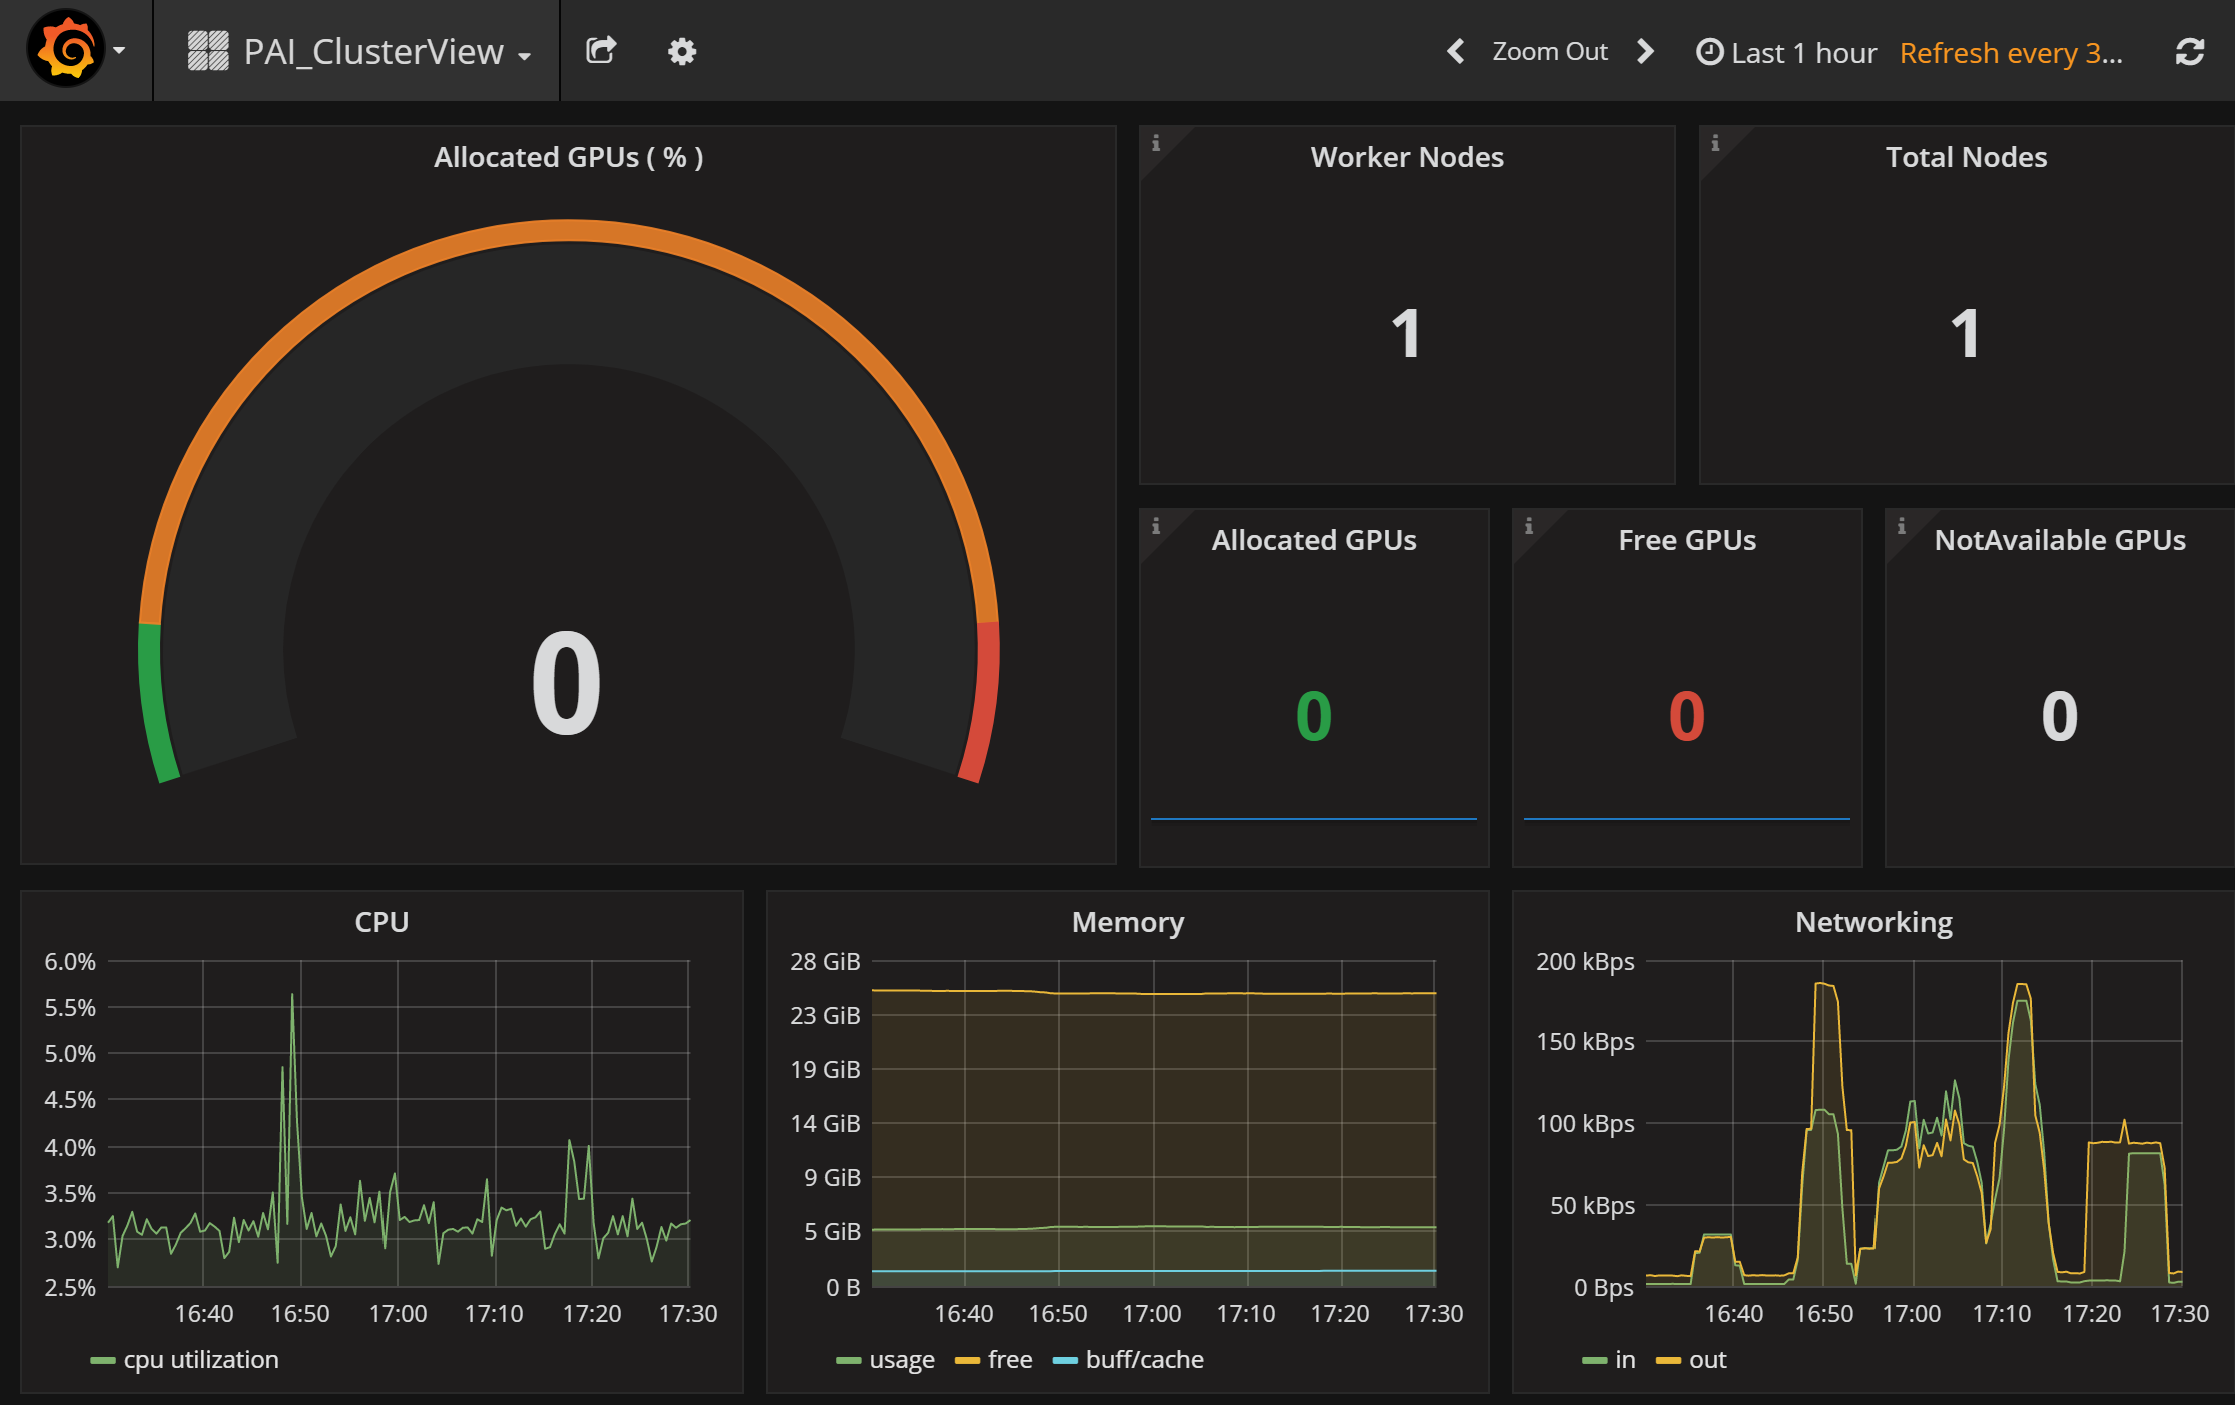Image resolution: width=2235 pixels, height=1405 pixels.
Task: Click the refresh dashboard icon
Action: coord(2190,52)
